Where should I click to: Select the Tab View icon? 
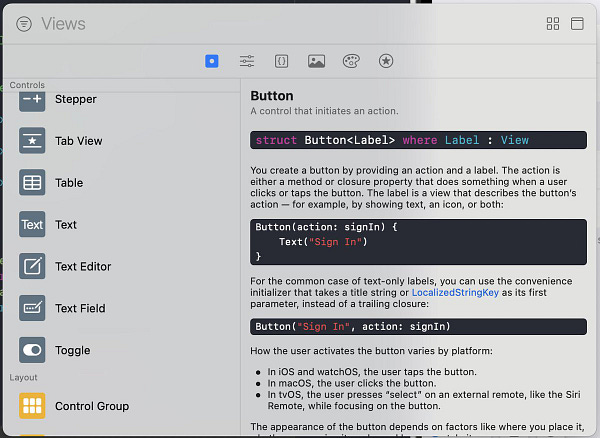[x=32, y=140]
